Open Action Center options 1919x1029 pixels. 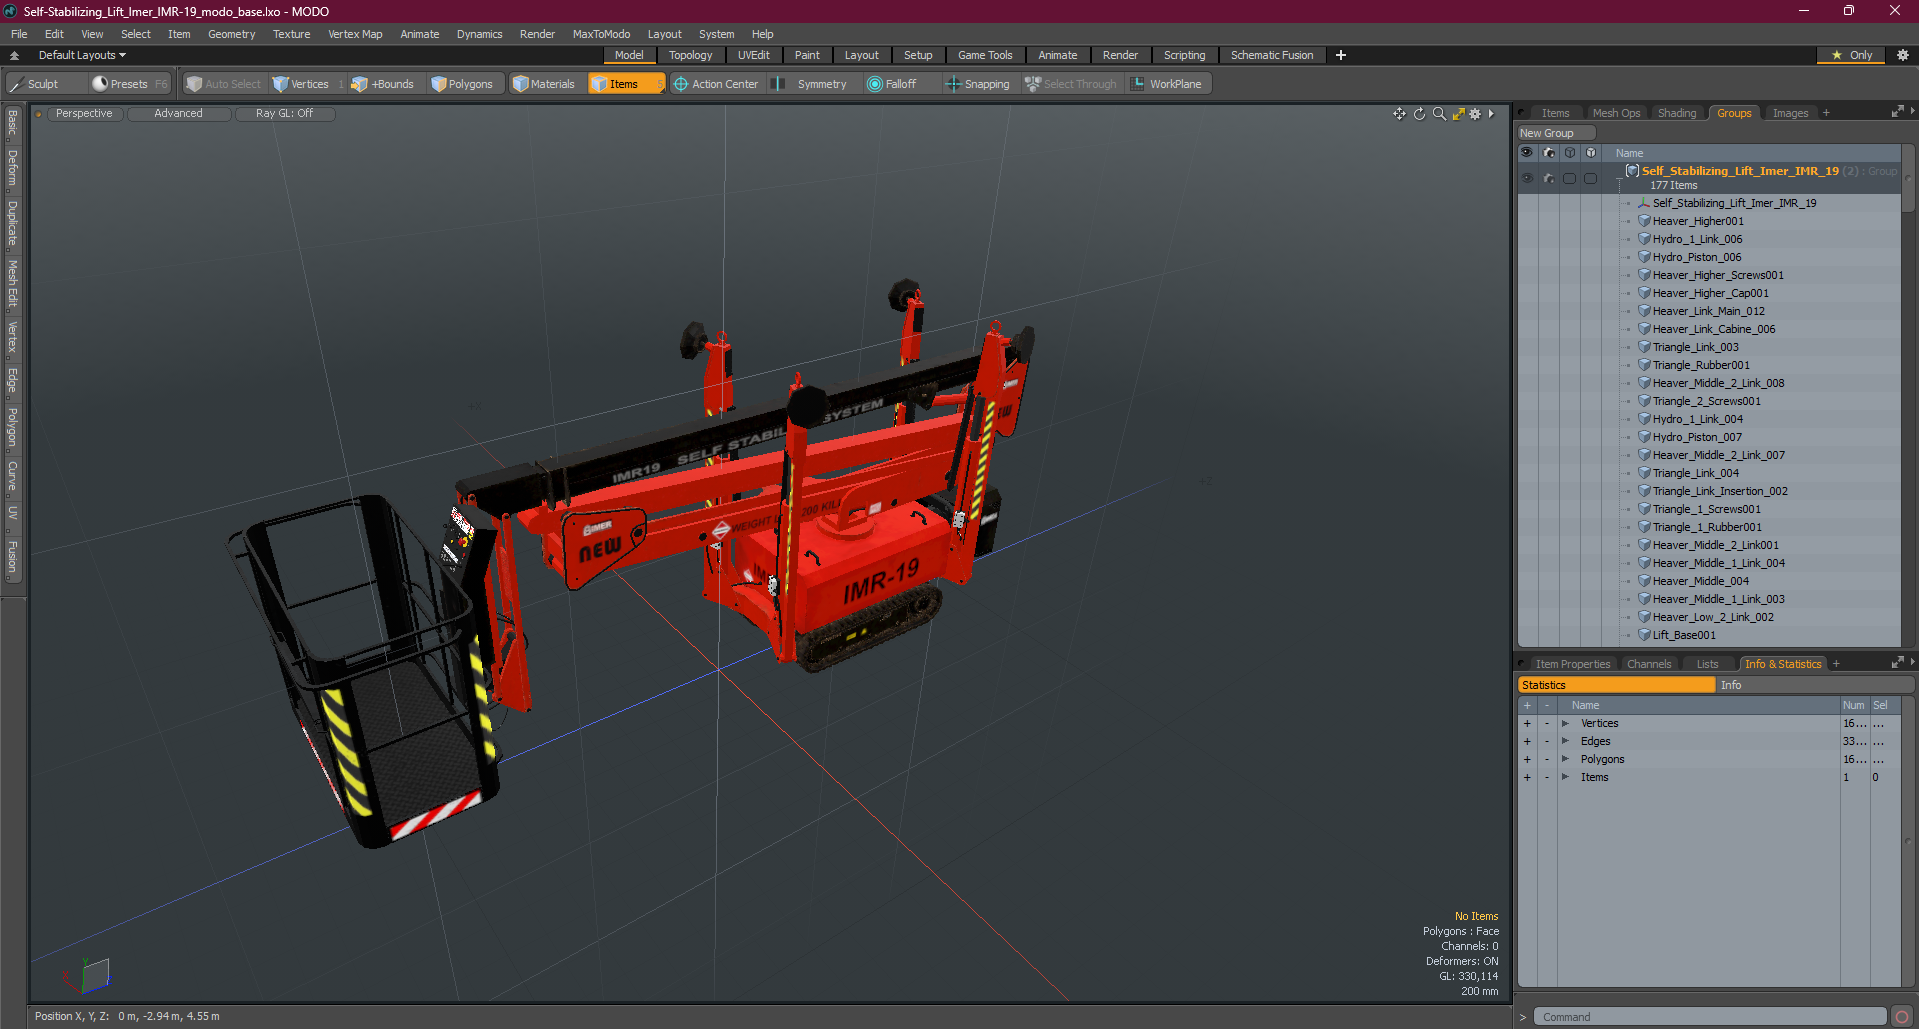[x=716, y=84]
